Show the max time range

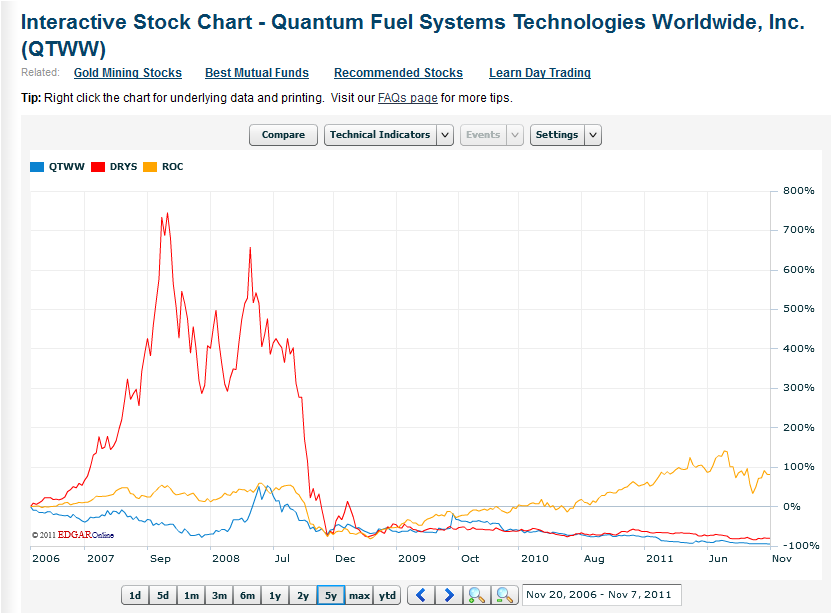359,595
